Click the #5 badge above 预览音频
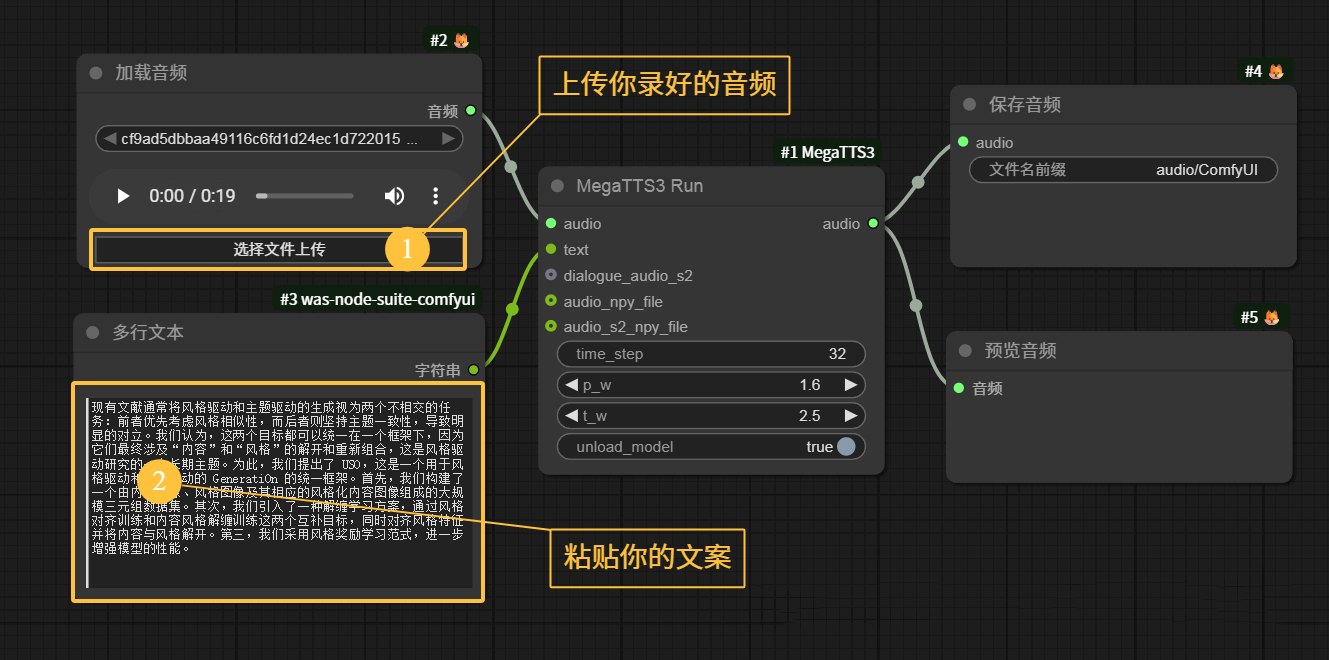Viewport: 1329px width, 660px height. point(1260,317)
